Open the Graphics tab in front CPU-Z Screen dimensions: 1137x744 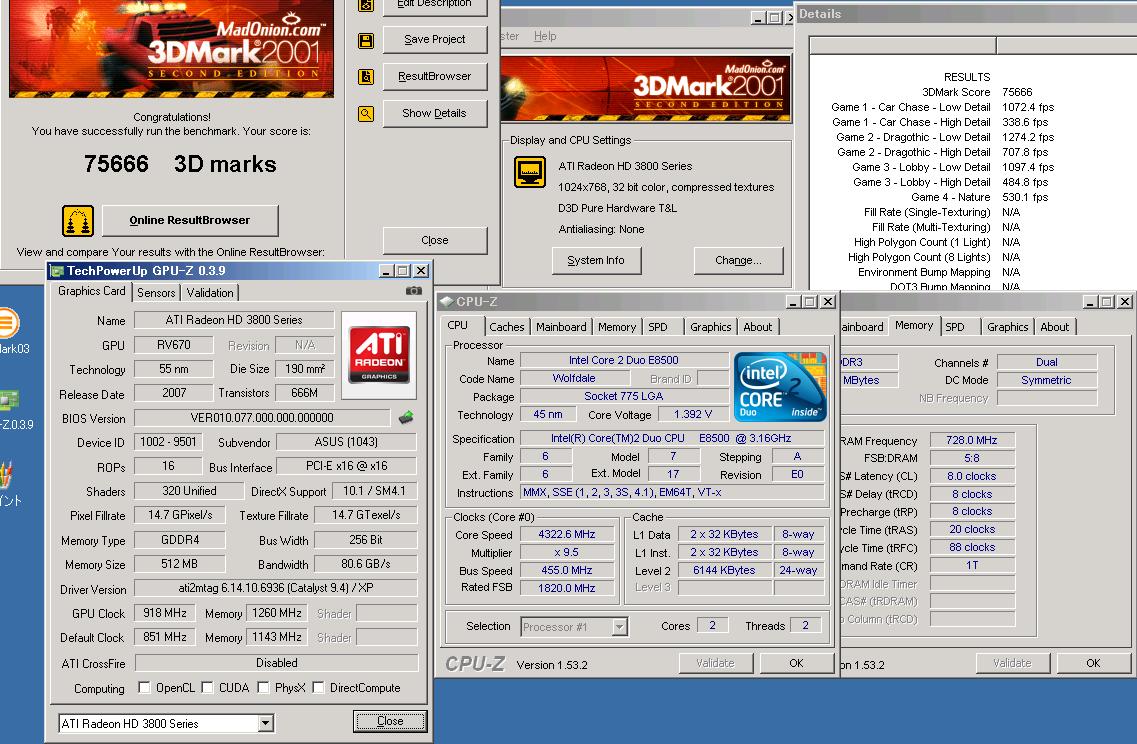(x=711, y=327)
